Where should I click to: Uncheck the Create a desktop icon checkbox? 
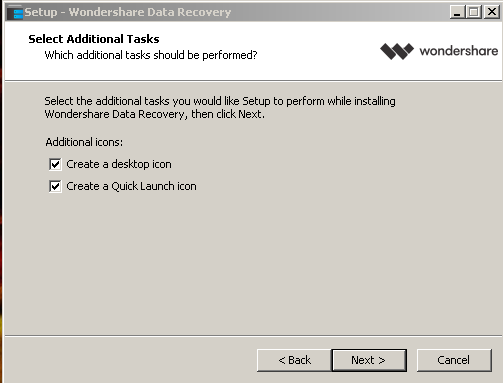point(55,164)
